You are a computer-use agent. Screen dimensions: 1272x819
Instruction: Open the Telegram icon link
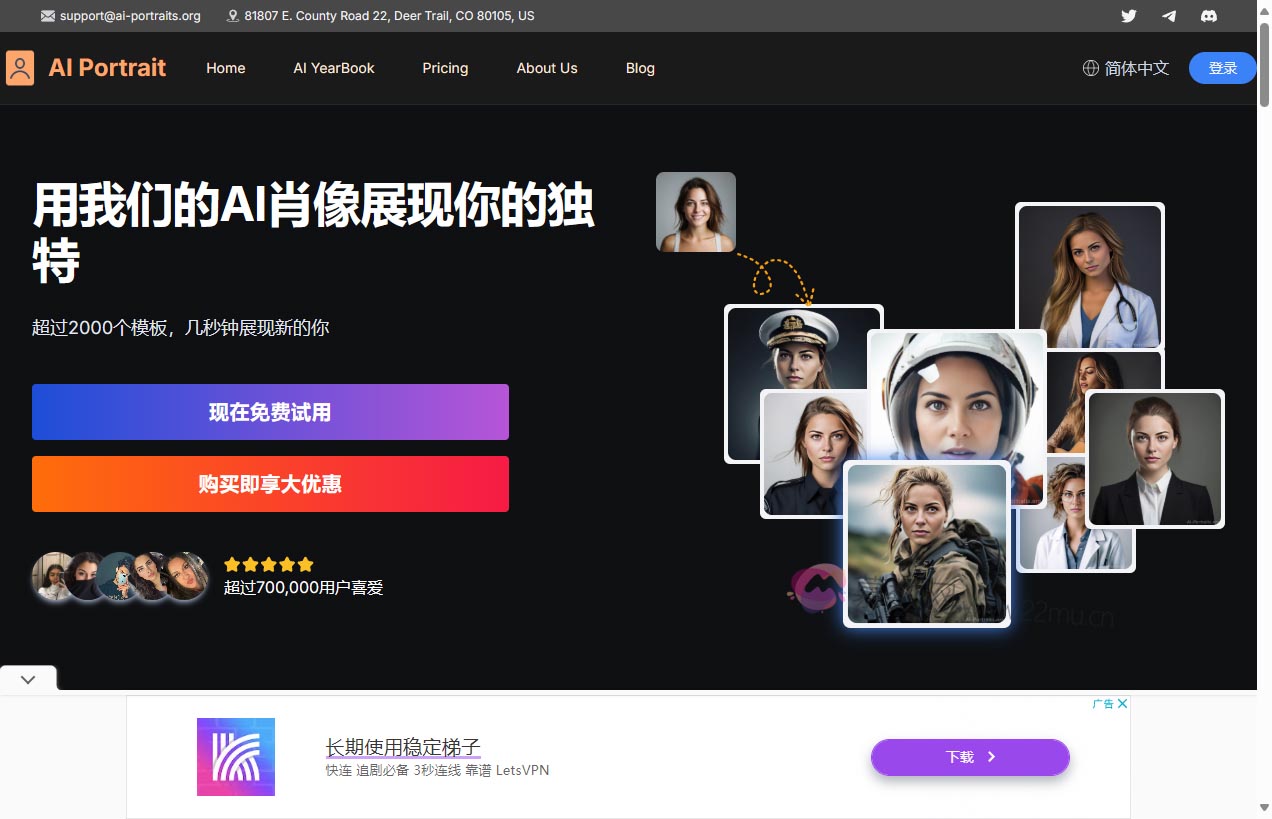[1168, 16]
